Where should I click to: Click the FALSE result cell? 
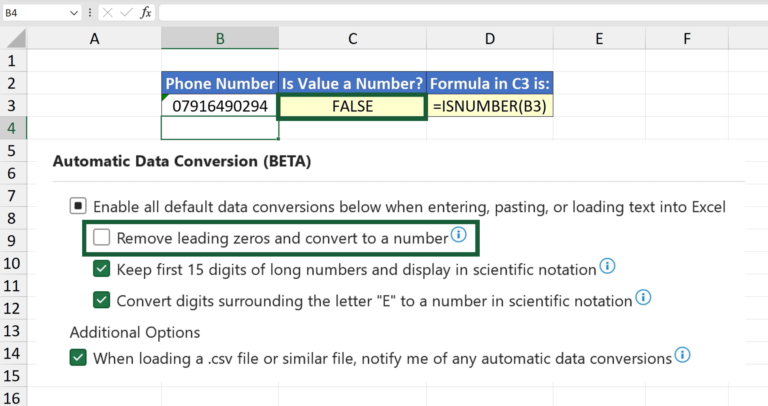(x=353, y=105)
